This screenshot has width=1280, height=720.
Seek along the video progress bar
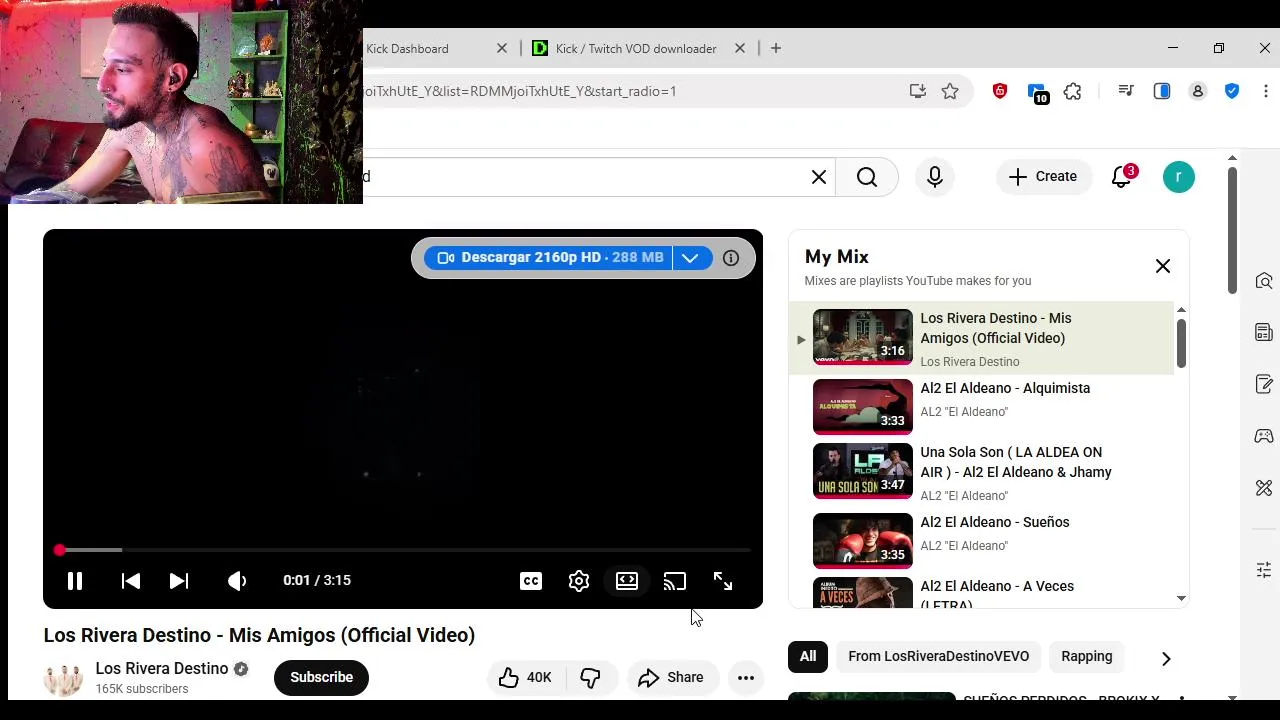point(403,550)
